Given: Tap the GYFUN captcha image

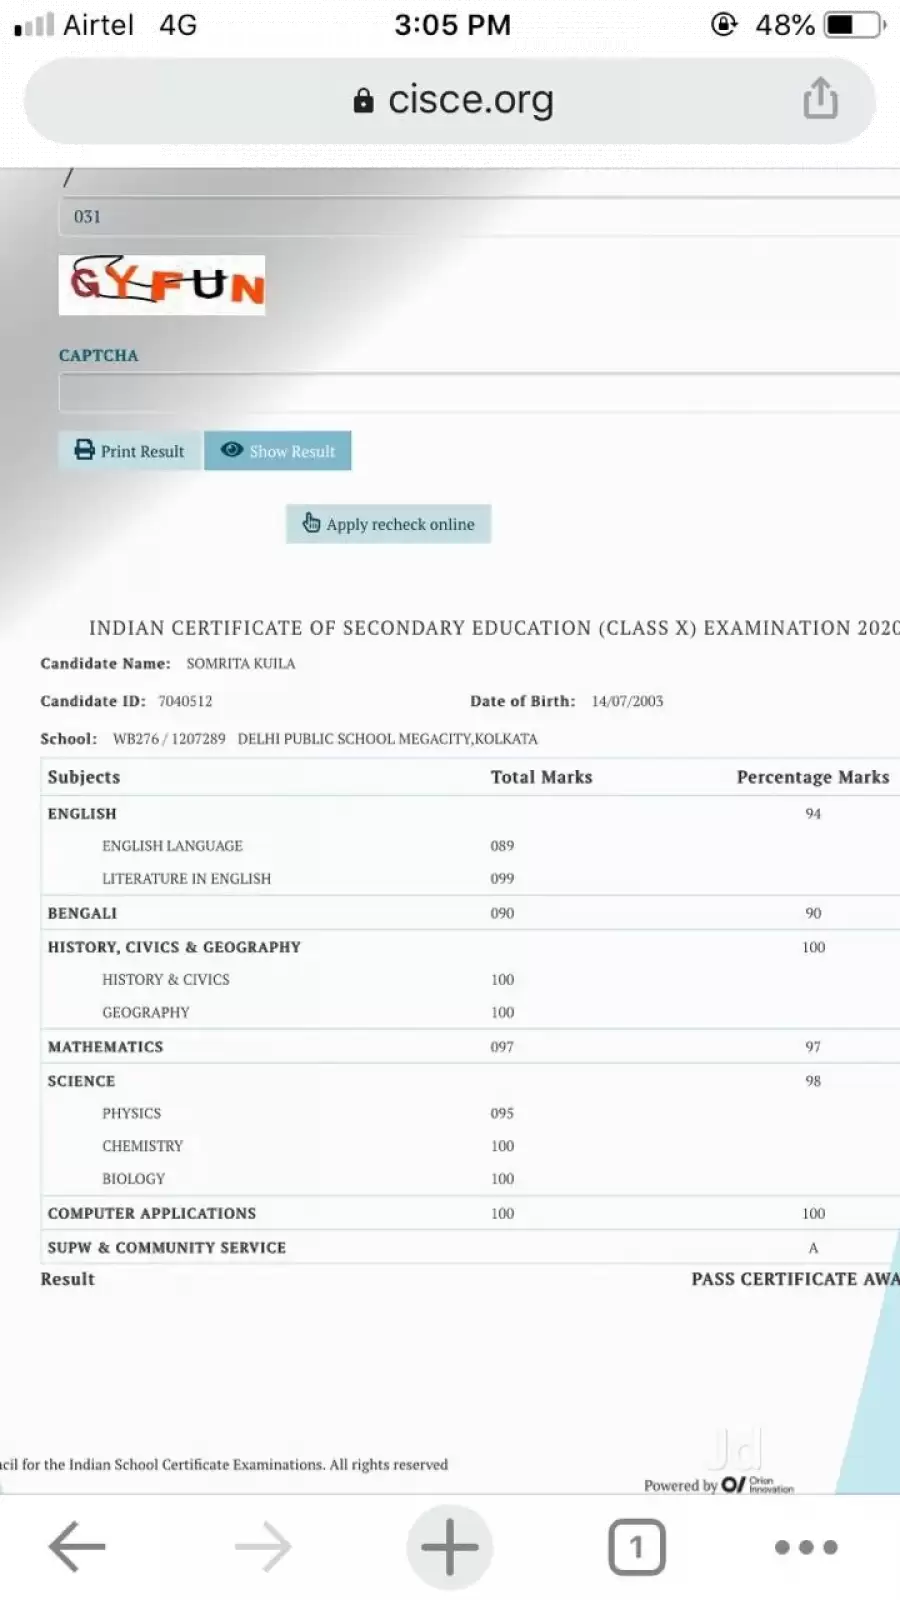Looking at the screenshot, I should (162, 285).
